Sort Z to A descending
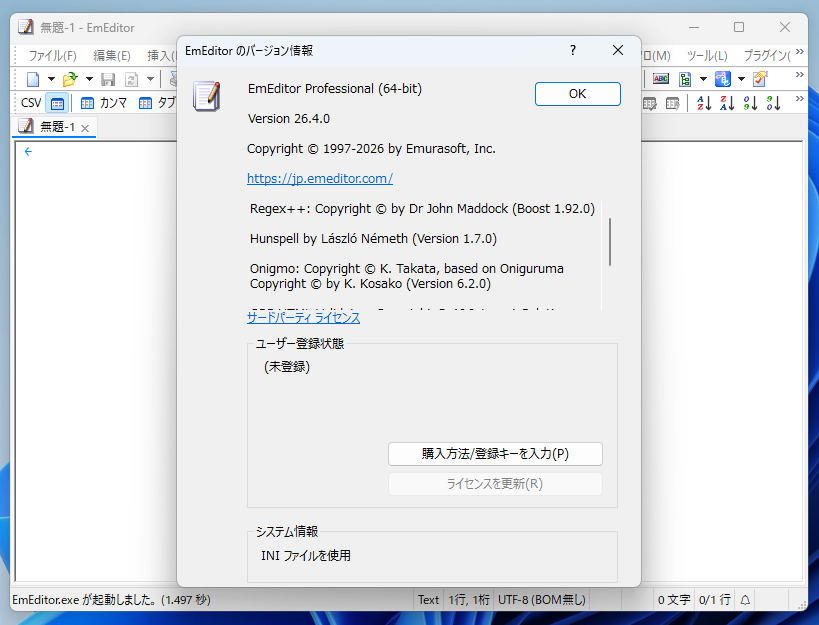819x625 pixels. tap(727, 103)
